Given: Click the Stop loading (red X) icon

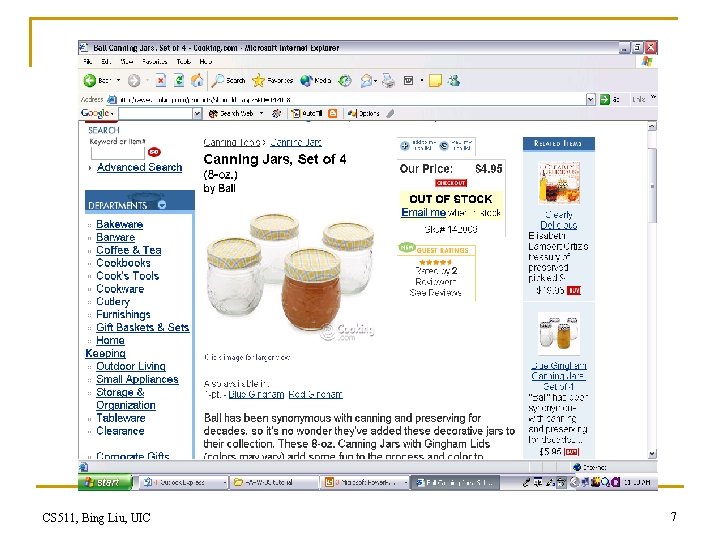Looking at the screenshot, I should click(160, 81).
